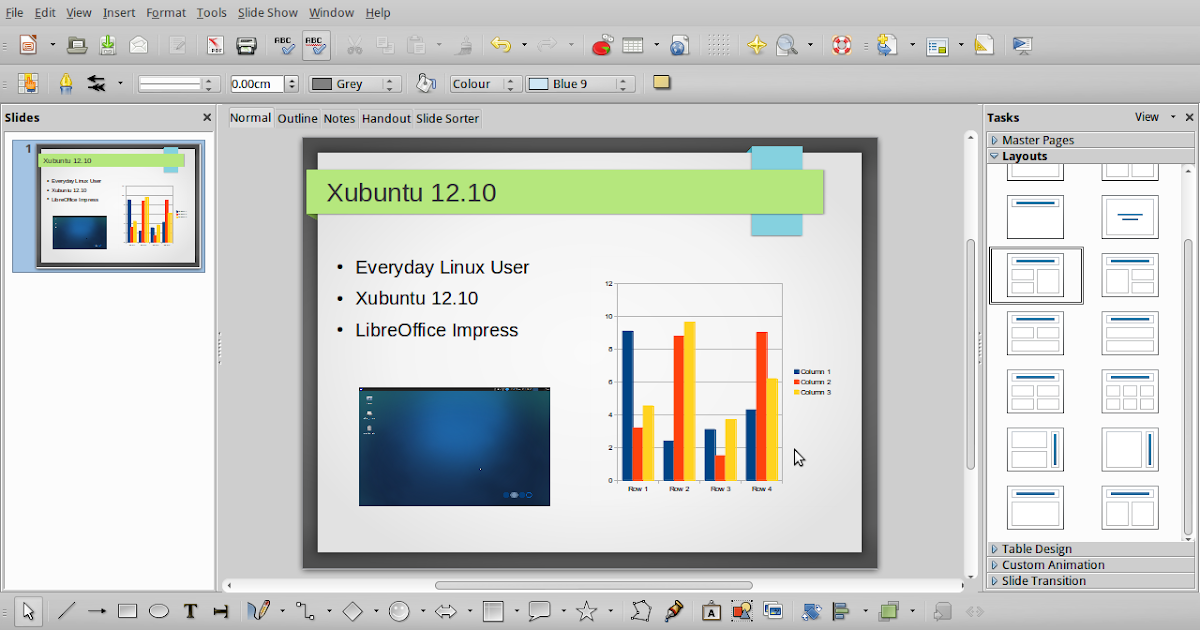Insert a text box
This screenshot has height=630, width=1200.
(x=190, y=610)
